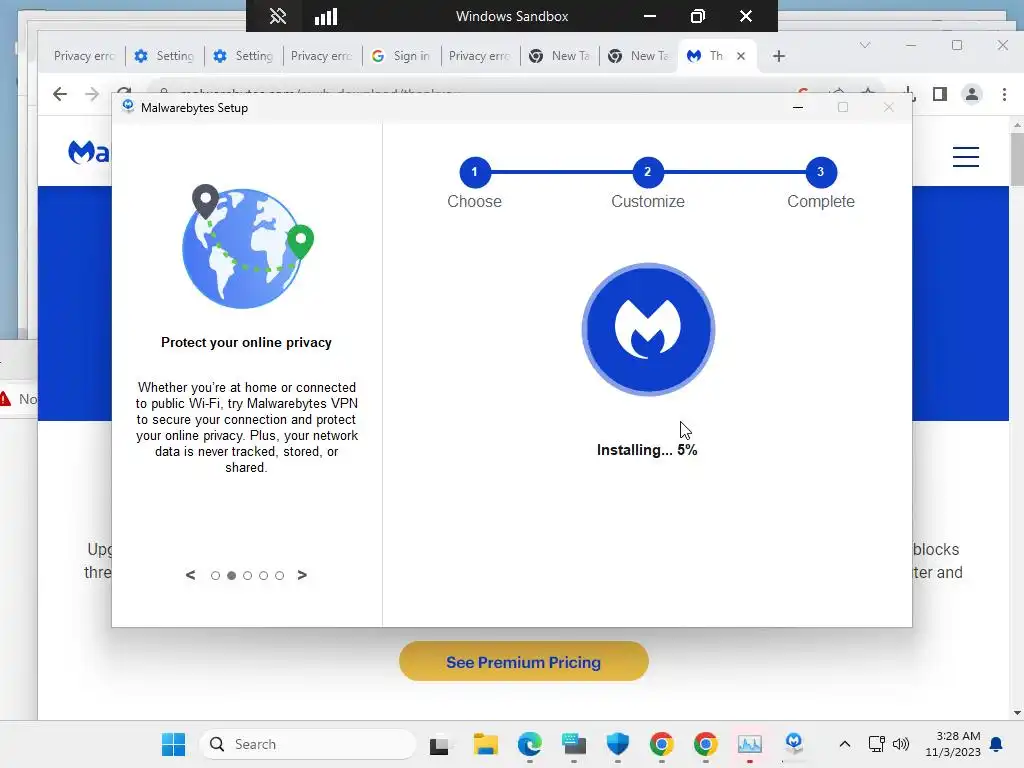Minimize the Malwarebytes Setup window
Image resolution: width=1024 pixels, height=768 pixels.
click(797, 107)
